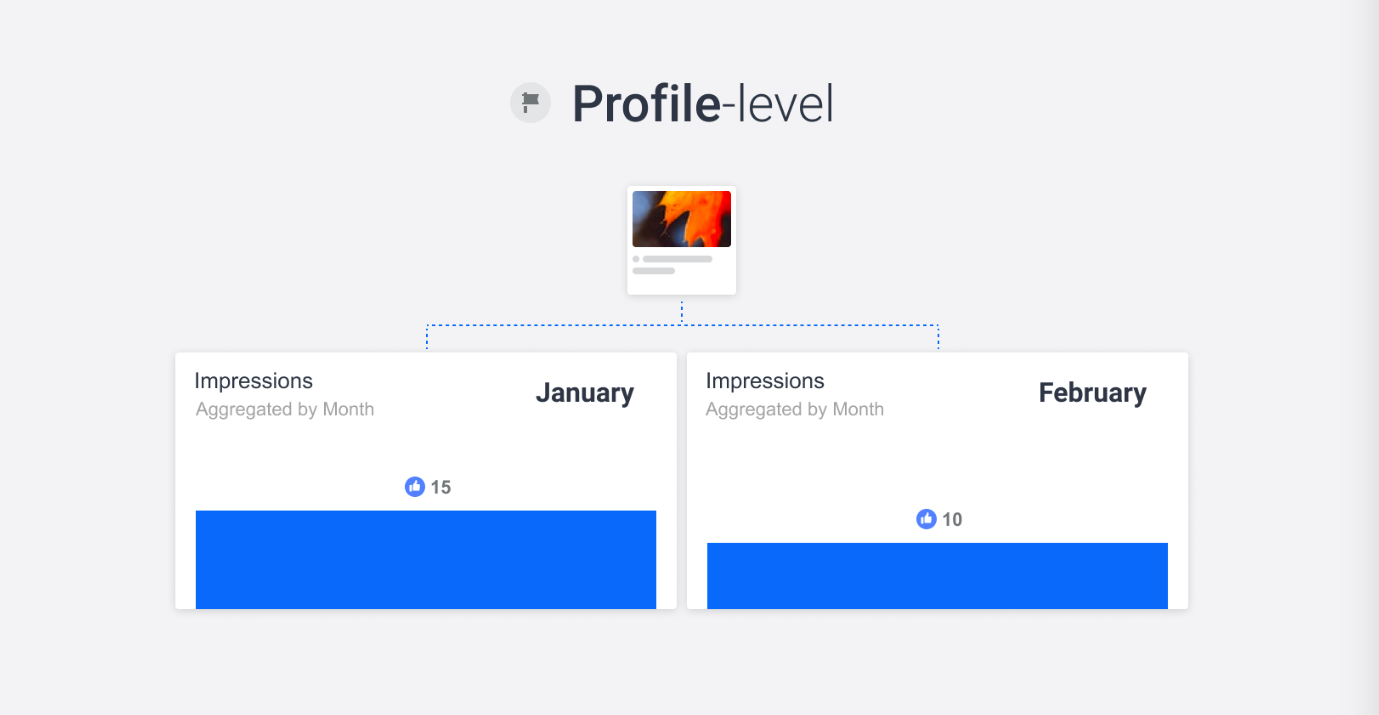Image resolution: width=1379 pixels, height=715 pixels.
Task: Click the flag icon beside Profile-level heading
Action: click(531, 103)
